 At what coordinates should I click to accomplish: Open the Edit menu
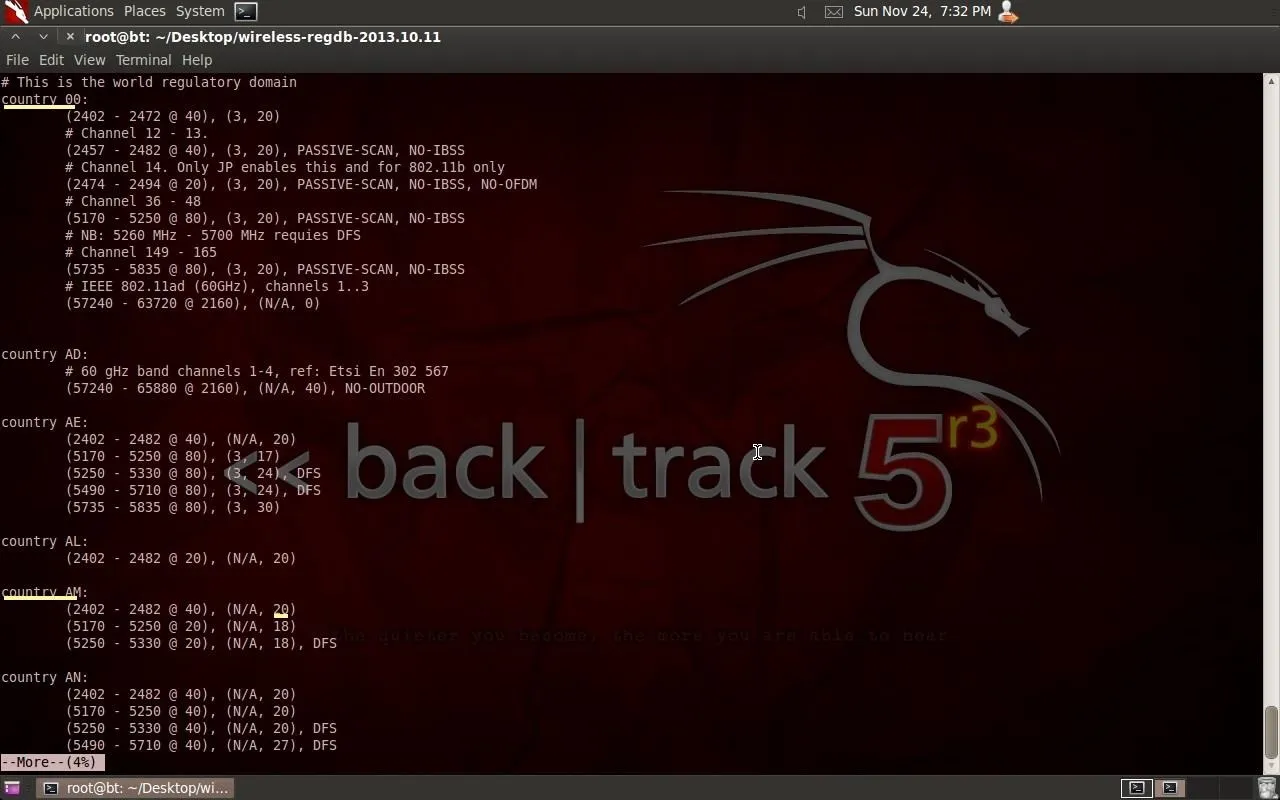coord(51,60)
